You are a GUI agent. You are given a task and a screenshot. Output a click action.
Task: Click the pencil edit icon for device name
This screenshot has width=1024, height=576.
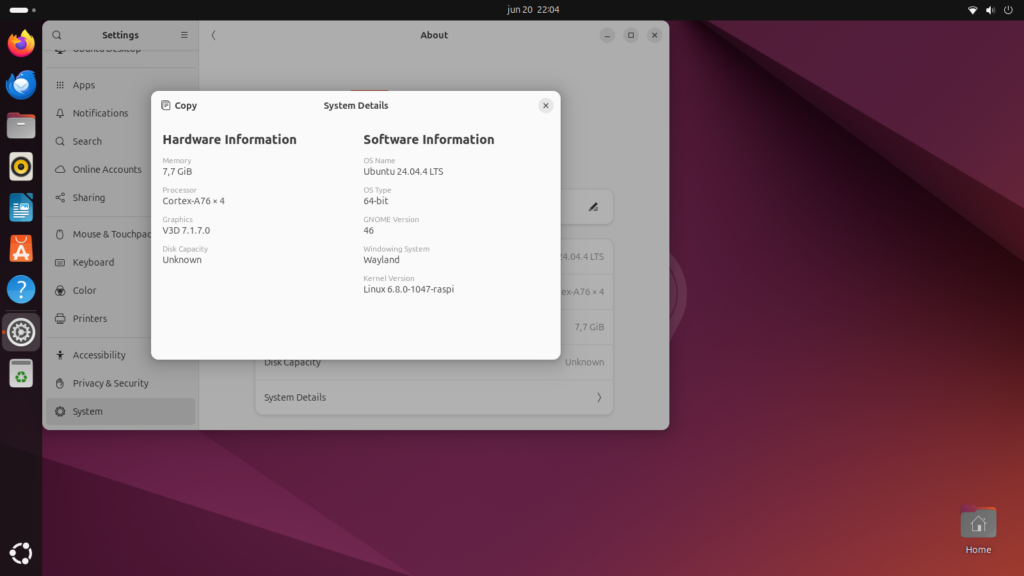(593, 207)
